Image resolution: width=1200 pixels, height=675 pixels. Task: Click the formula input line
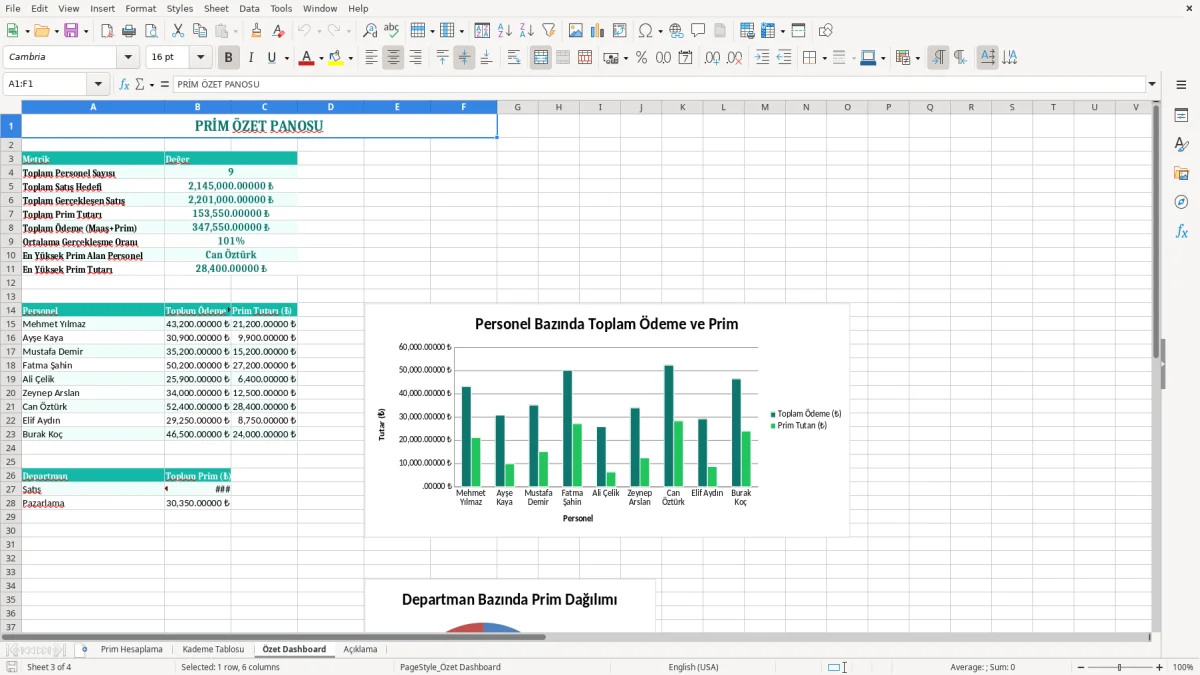coord(659,84)
